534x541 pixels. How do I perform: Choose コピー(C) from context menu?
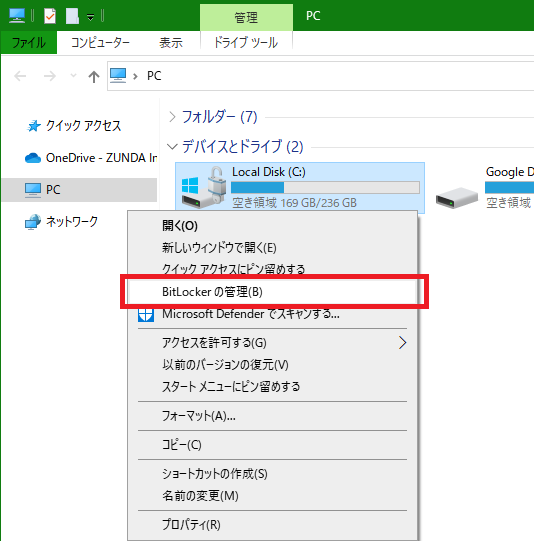click(x=273, y=445)
